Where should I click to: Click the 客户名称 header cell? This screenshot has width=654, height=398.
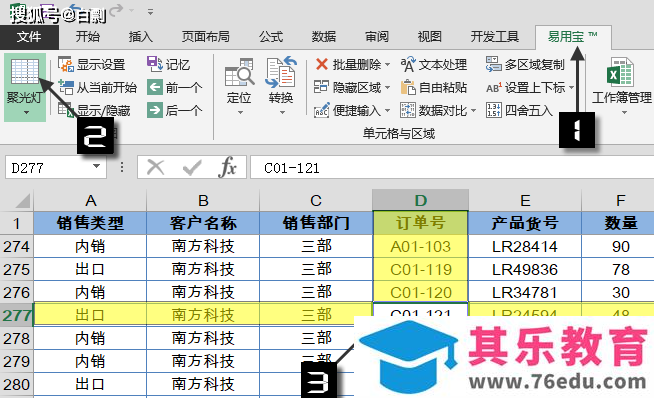203,223
